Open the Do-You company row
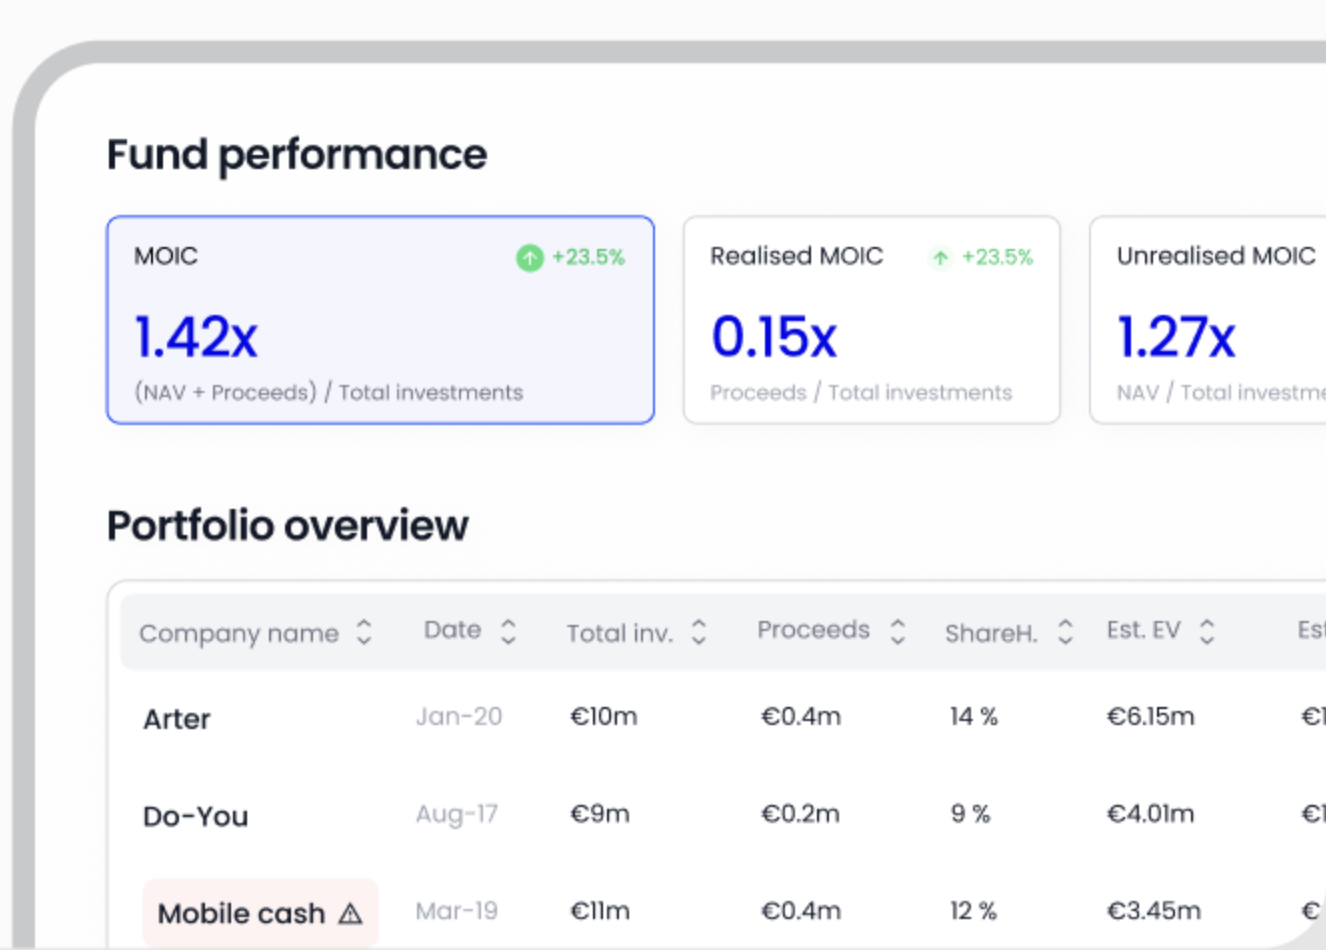 coord(195,816)
